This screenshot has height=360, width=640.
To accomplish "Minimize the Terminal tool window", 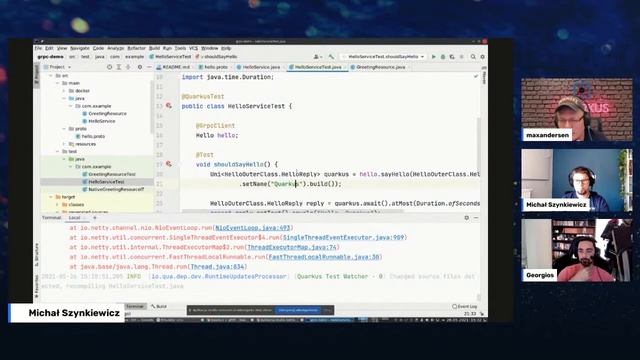I will point(476,218).
